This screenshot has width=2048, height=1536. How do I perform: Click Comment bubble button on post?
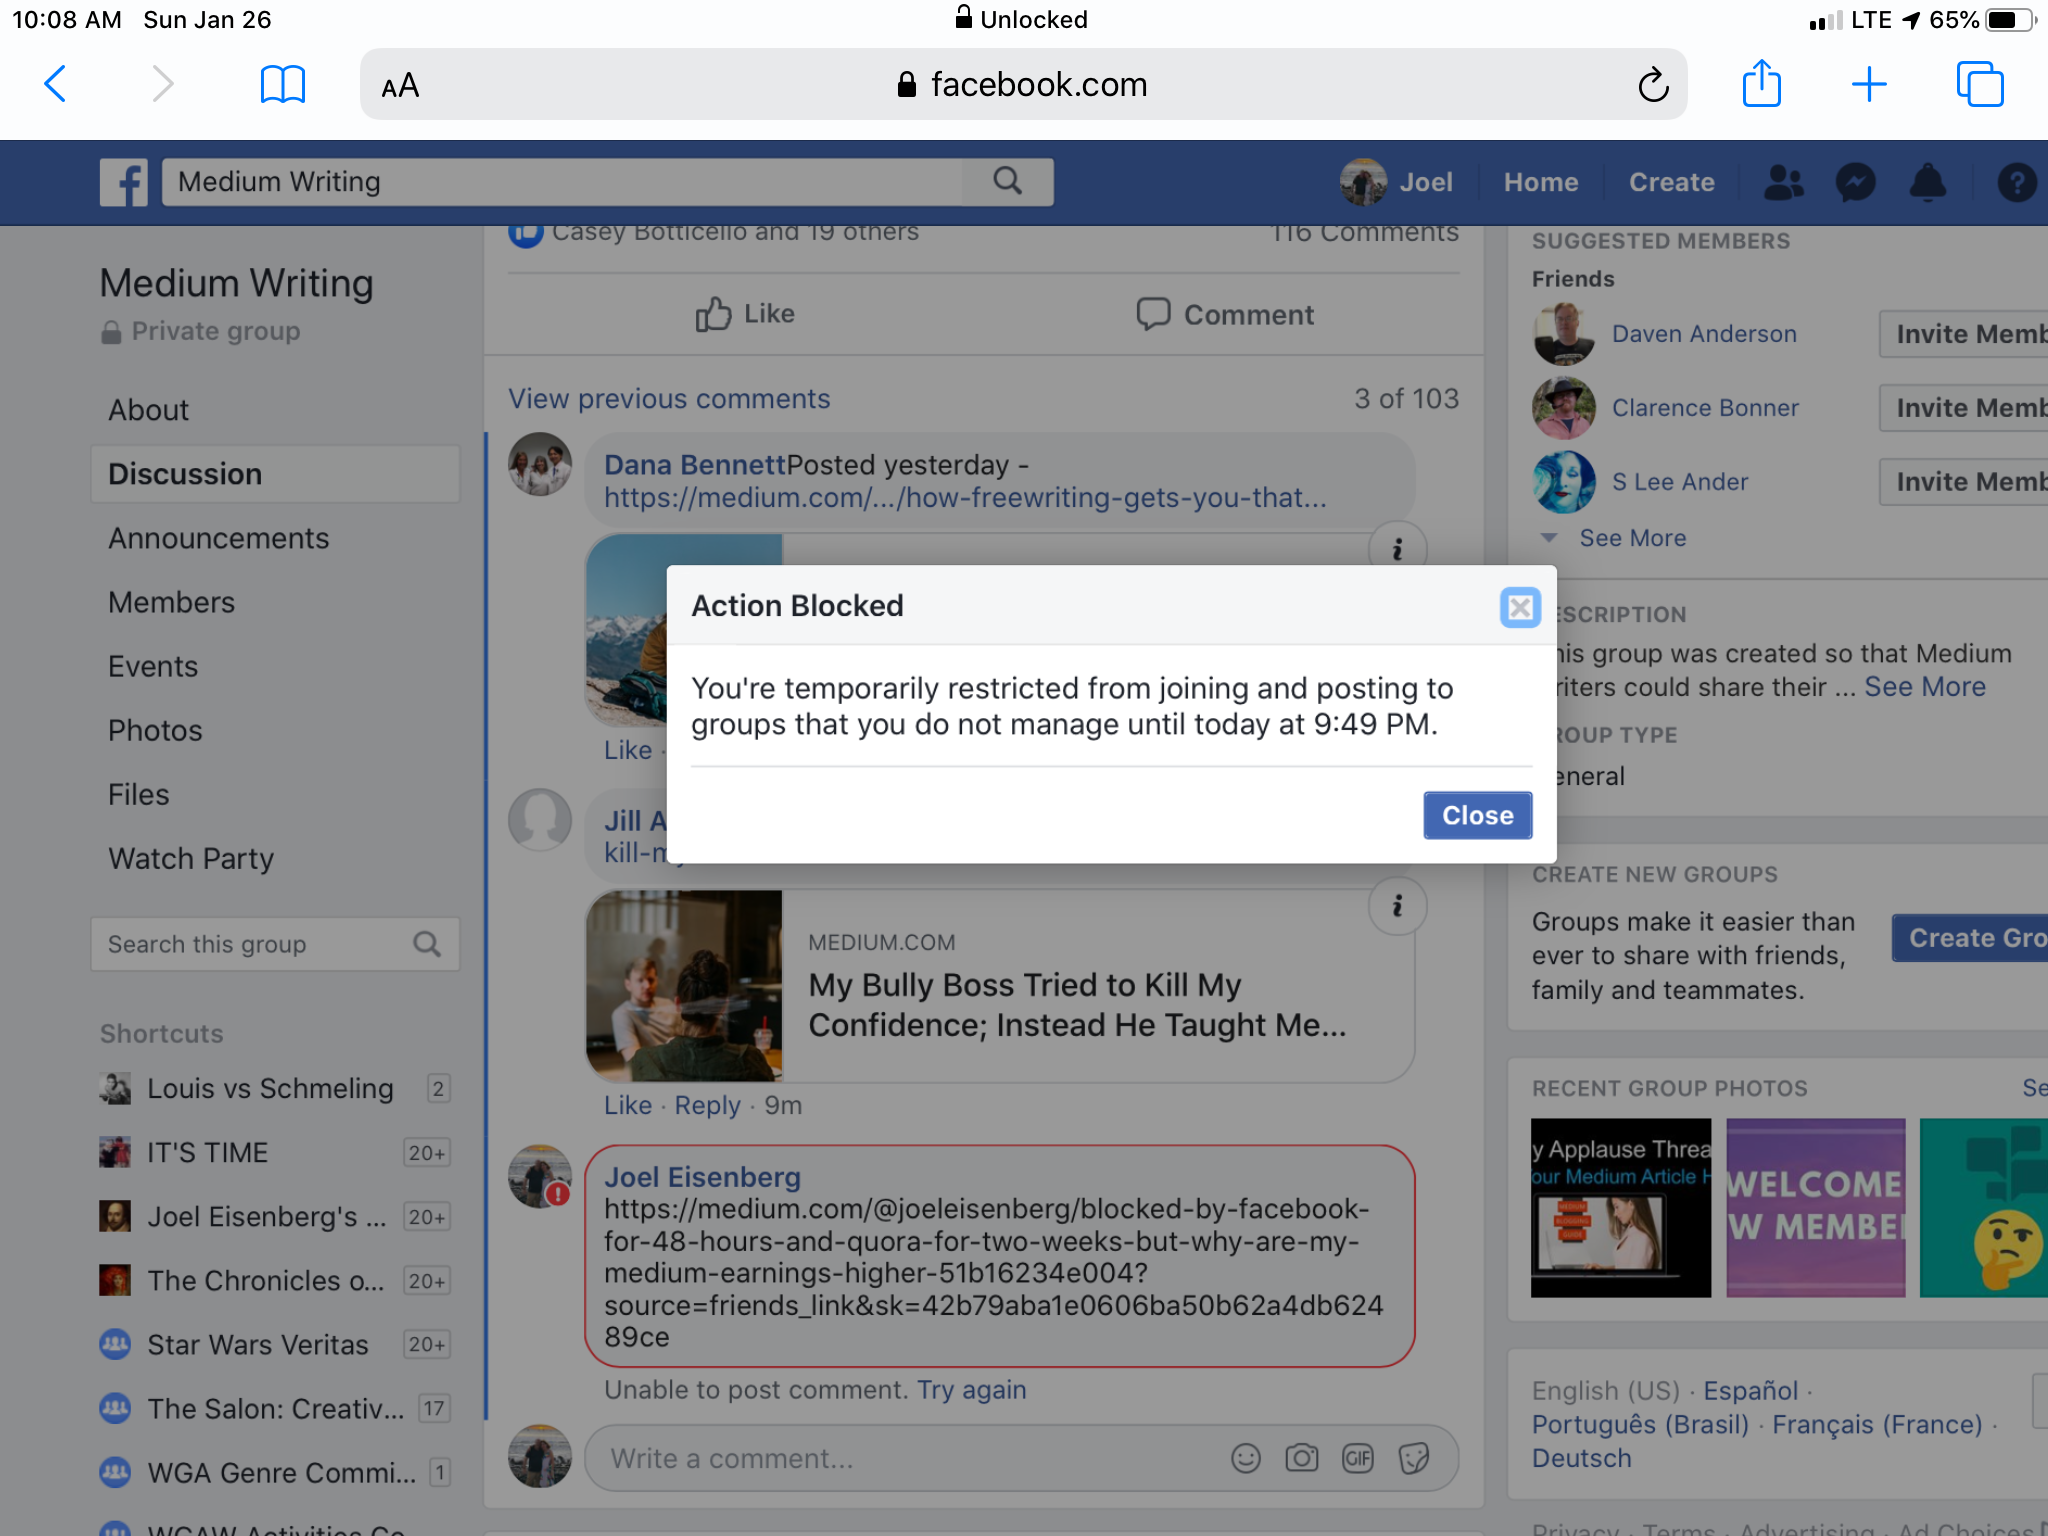pos(1225,314)
